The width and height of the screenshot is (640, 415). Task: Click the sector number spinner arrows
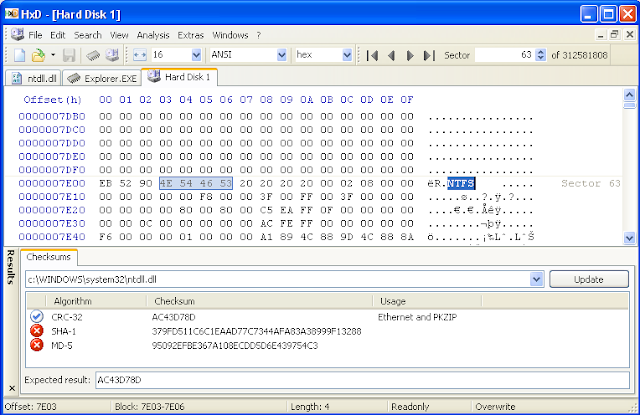[x=540, y=55]
